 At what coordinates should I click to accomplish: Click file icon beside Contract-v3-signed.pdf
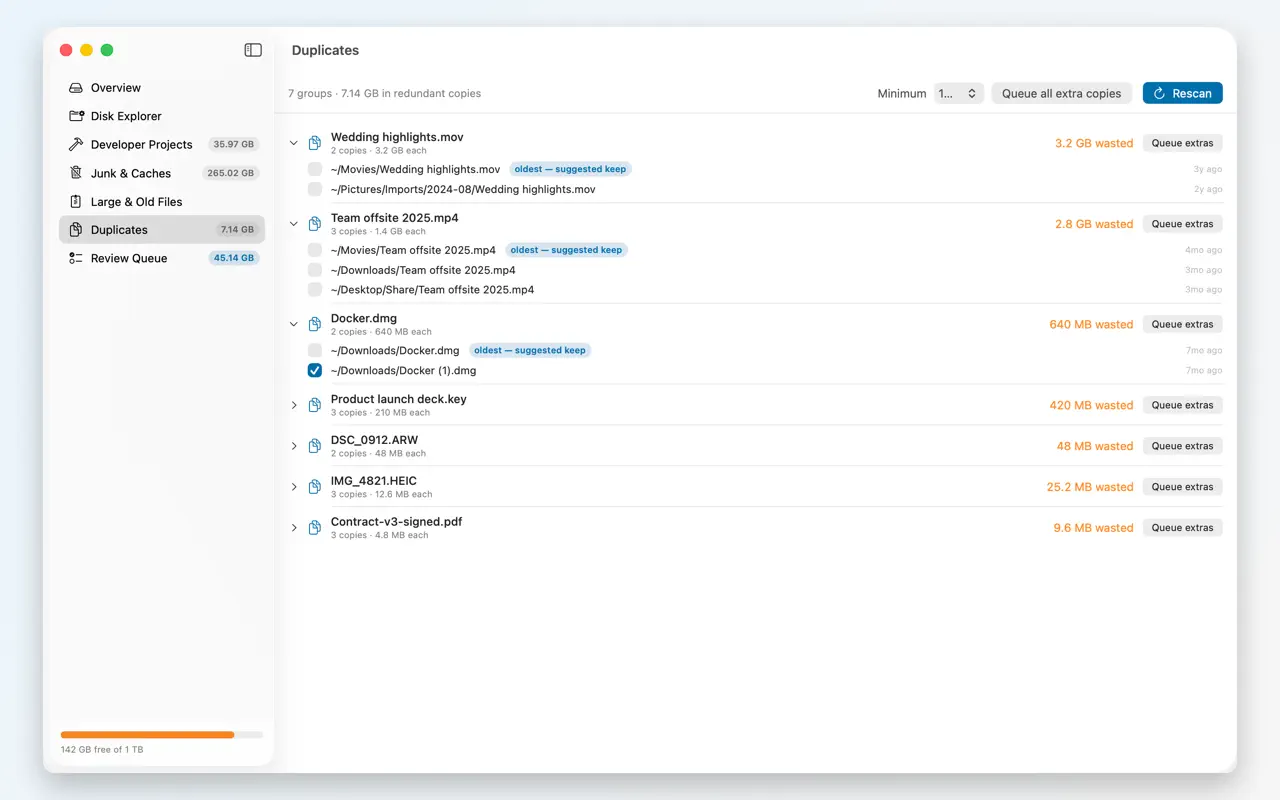click(x=314, y=528)
